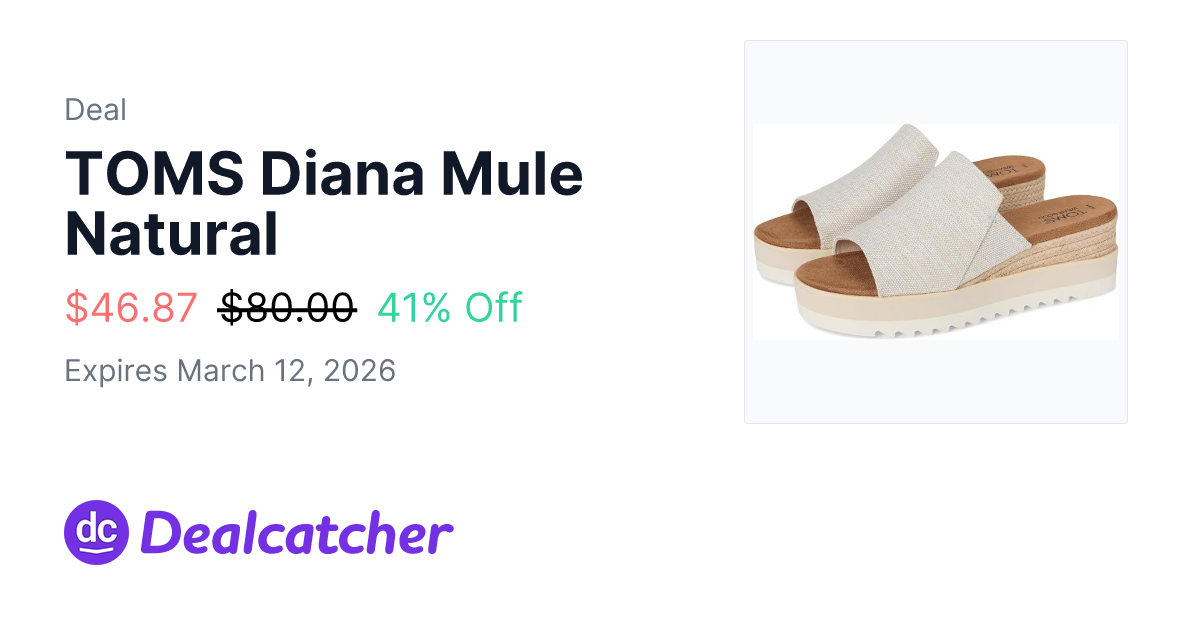Click the green 41% Off badge
1200x630 pixels.
(449, 308)
